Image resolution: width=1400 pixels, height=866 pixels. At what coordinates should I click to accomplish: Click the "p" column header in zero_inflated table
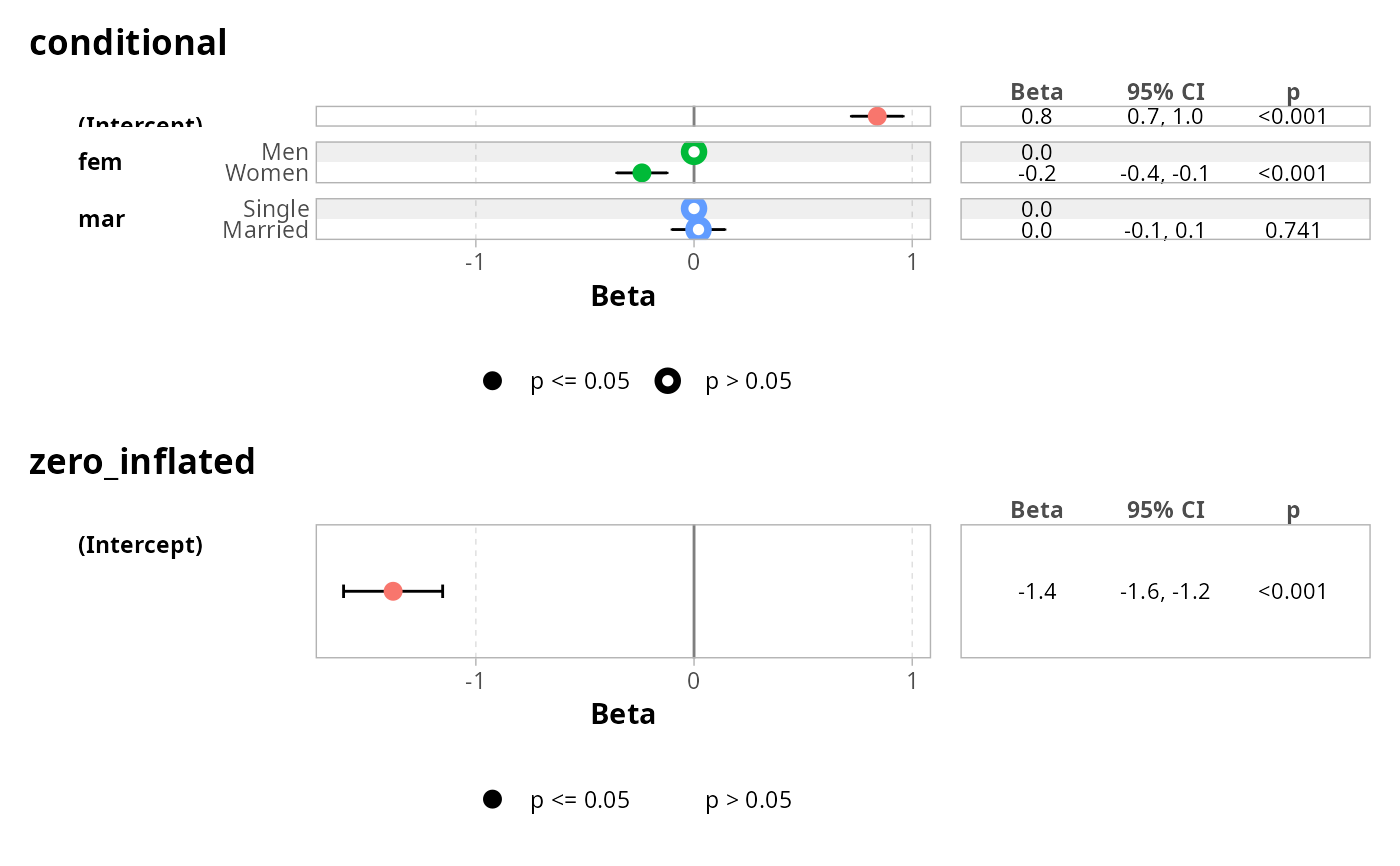(x=1293, y=510)
